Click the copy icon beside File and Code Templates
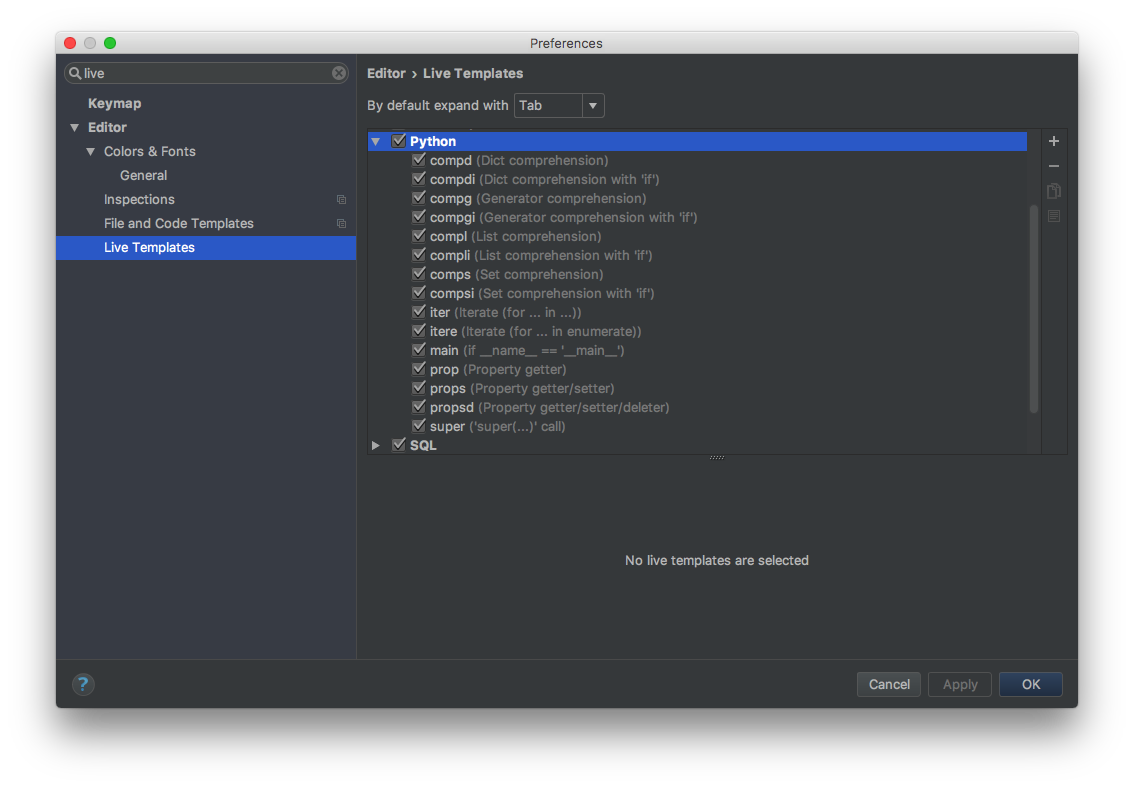This screenshot has height=788, width=1134. click(x=341, y=224)
